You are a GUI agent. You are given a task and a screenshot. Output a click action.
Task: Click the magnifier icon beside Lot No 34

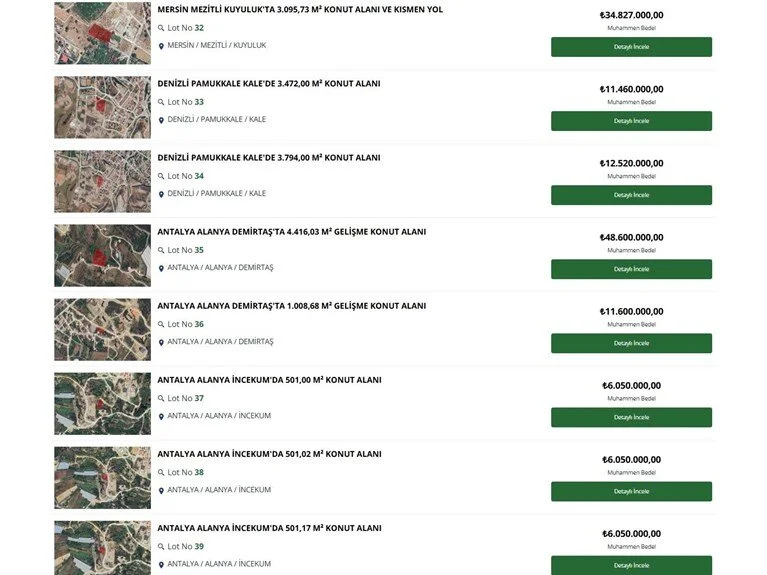[x=161, y=176]
